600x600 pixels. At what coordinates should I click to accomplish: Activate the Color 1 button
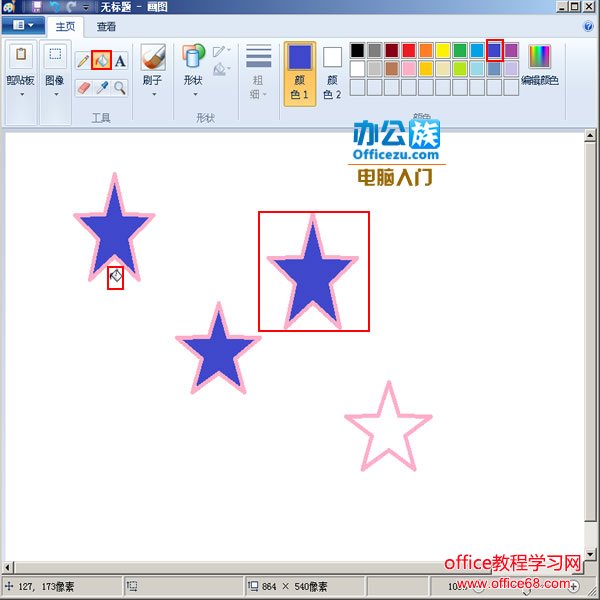click(300, 73)
